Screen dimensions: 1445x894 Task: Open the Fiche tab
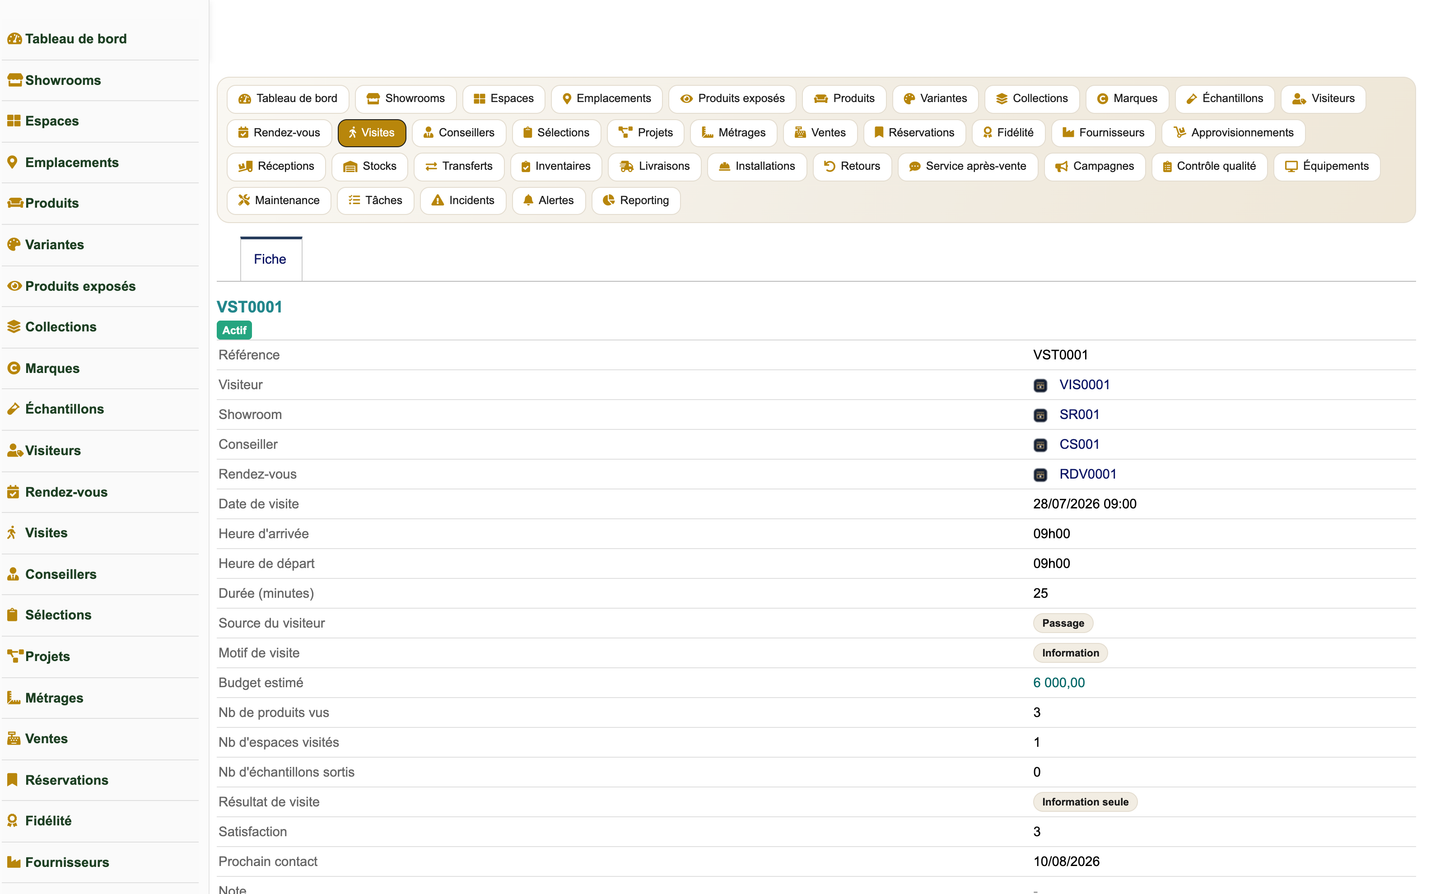pos(270,259)
